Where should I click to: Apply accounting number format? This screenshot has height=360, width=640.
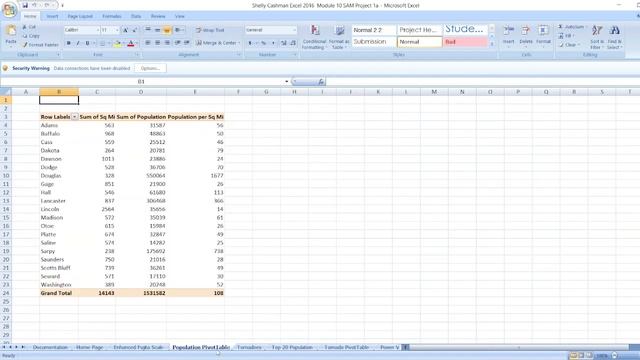click(250, 43)
